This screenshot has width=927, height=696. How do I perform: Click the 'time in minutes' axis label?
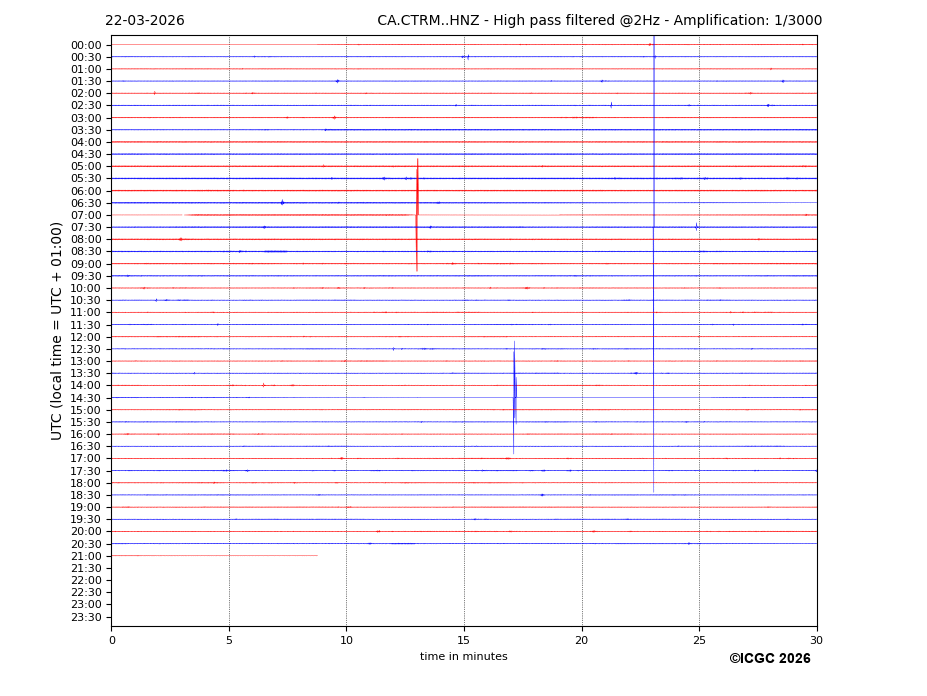463,657
